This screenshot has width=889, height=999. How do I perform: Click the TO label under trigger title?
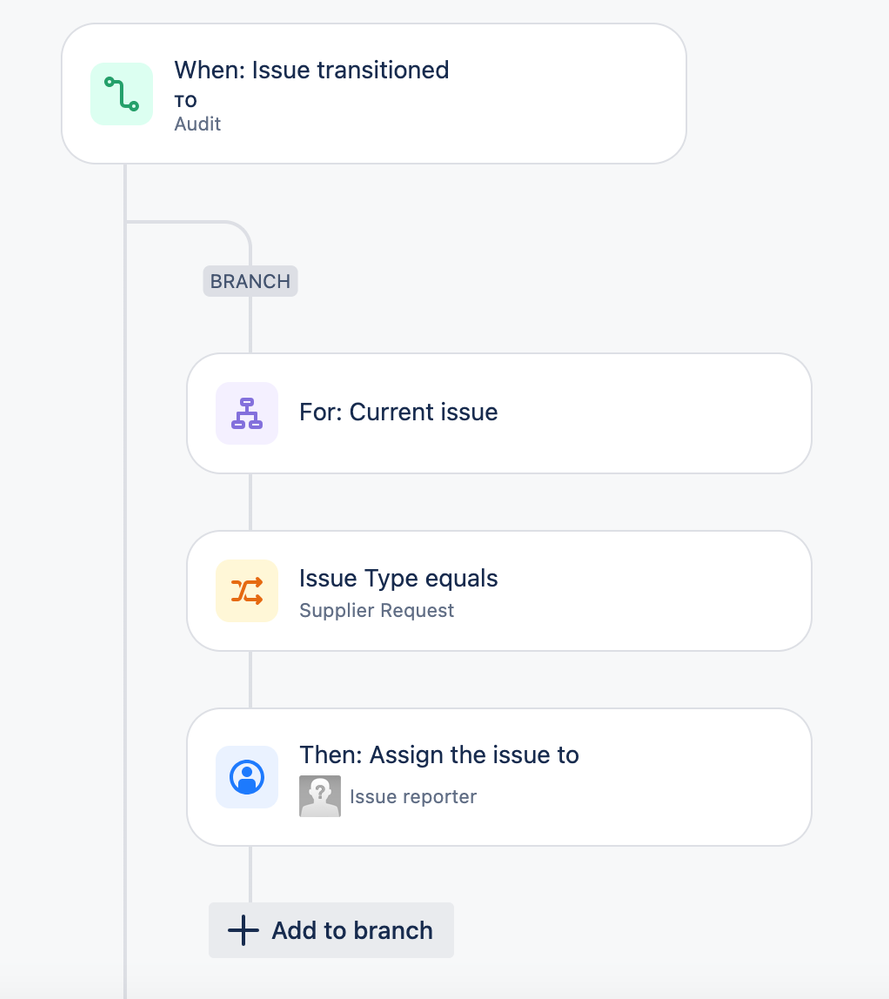pos(185,101)
